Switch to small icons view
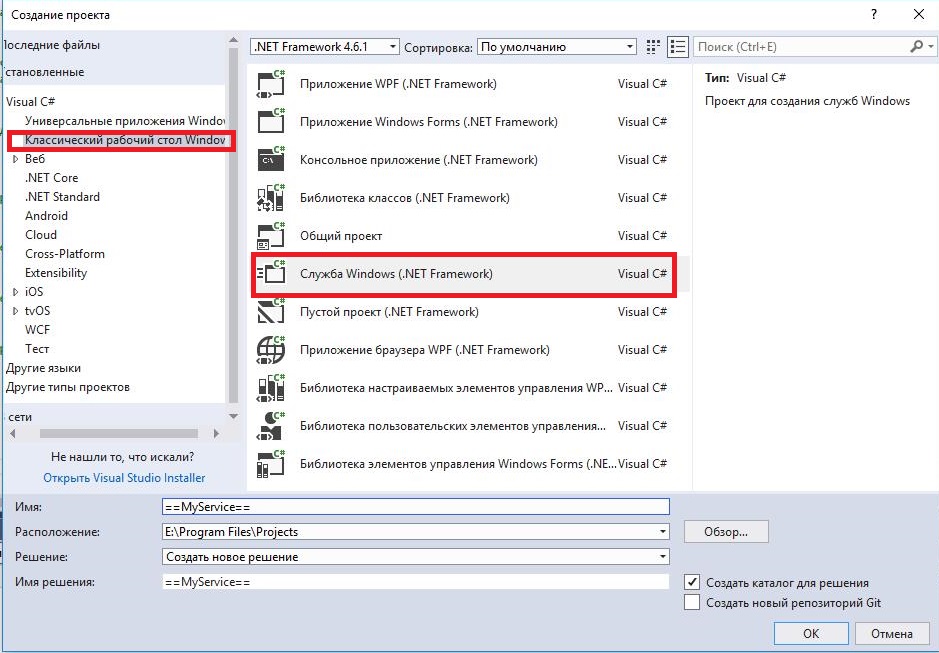 [653, 47]
